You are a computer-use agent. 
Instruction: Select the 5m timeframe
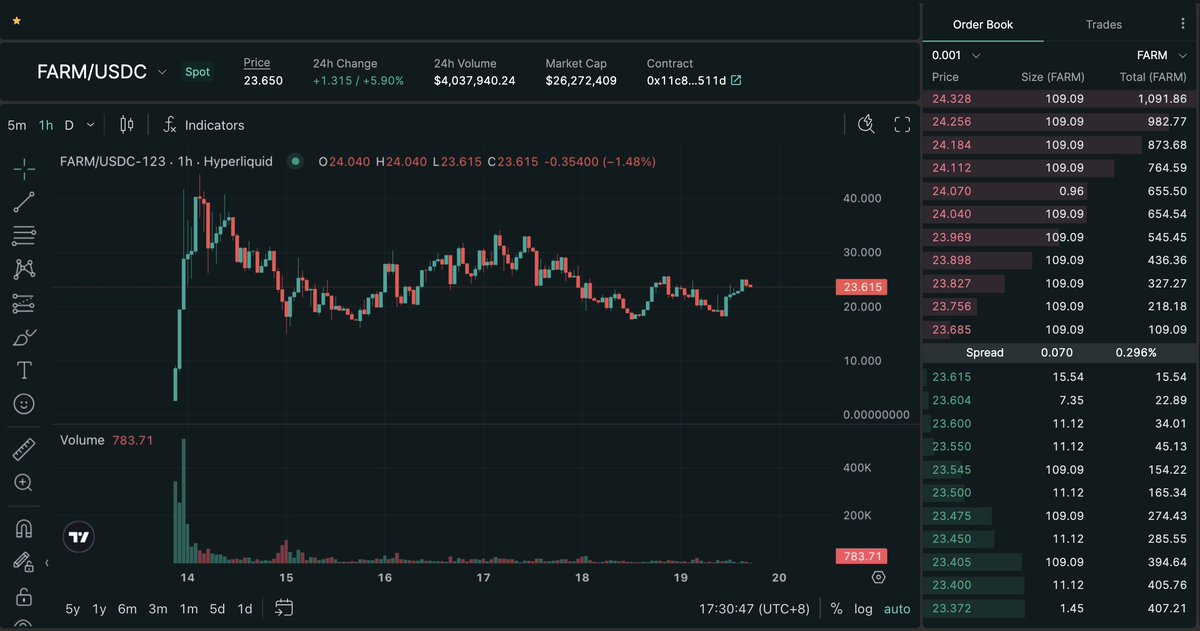click(17, 125)
